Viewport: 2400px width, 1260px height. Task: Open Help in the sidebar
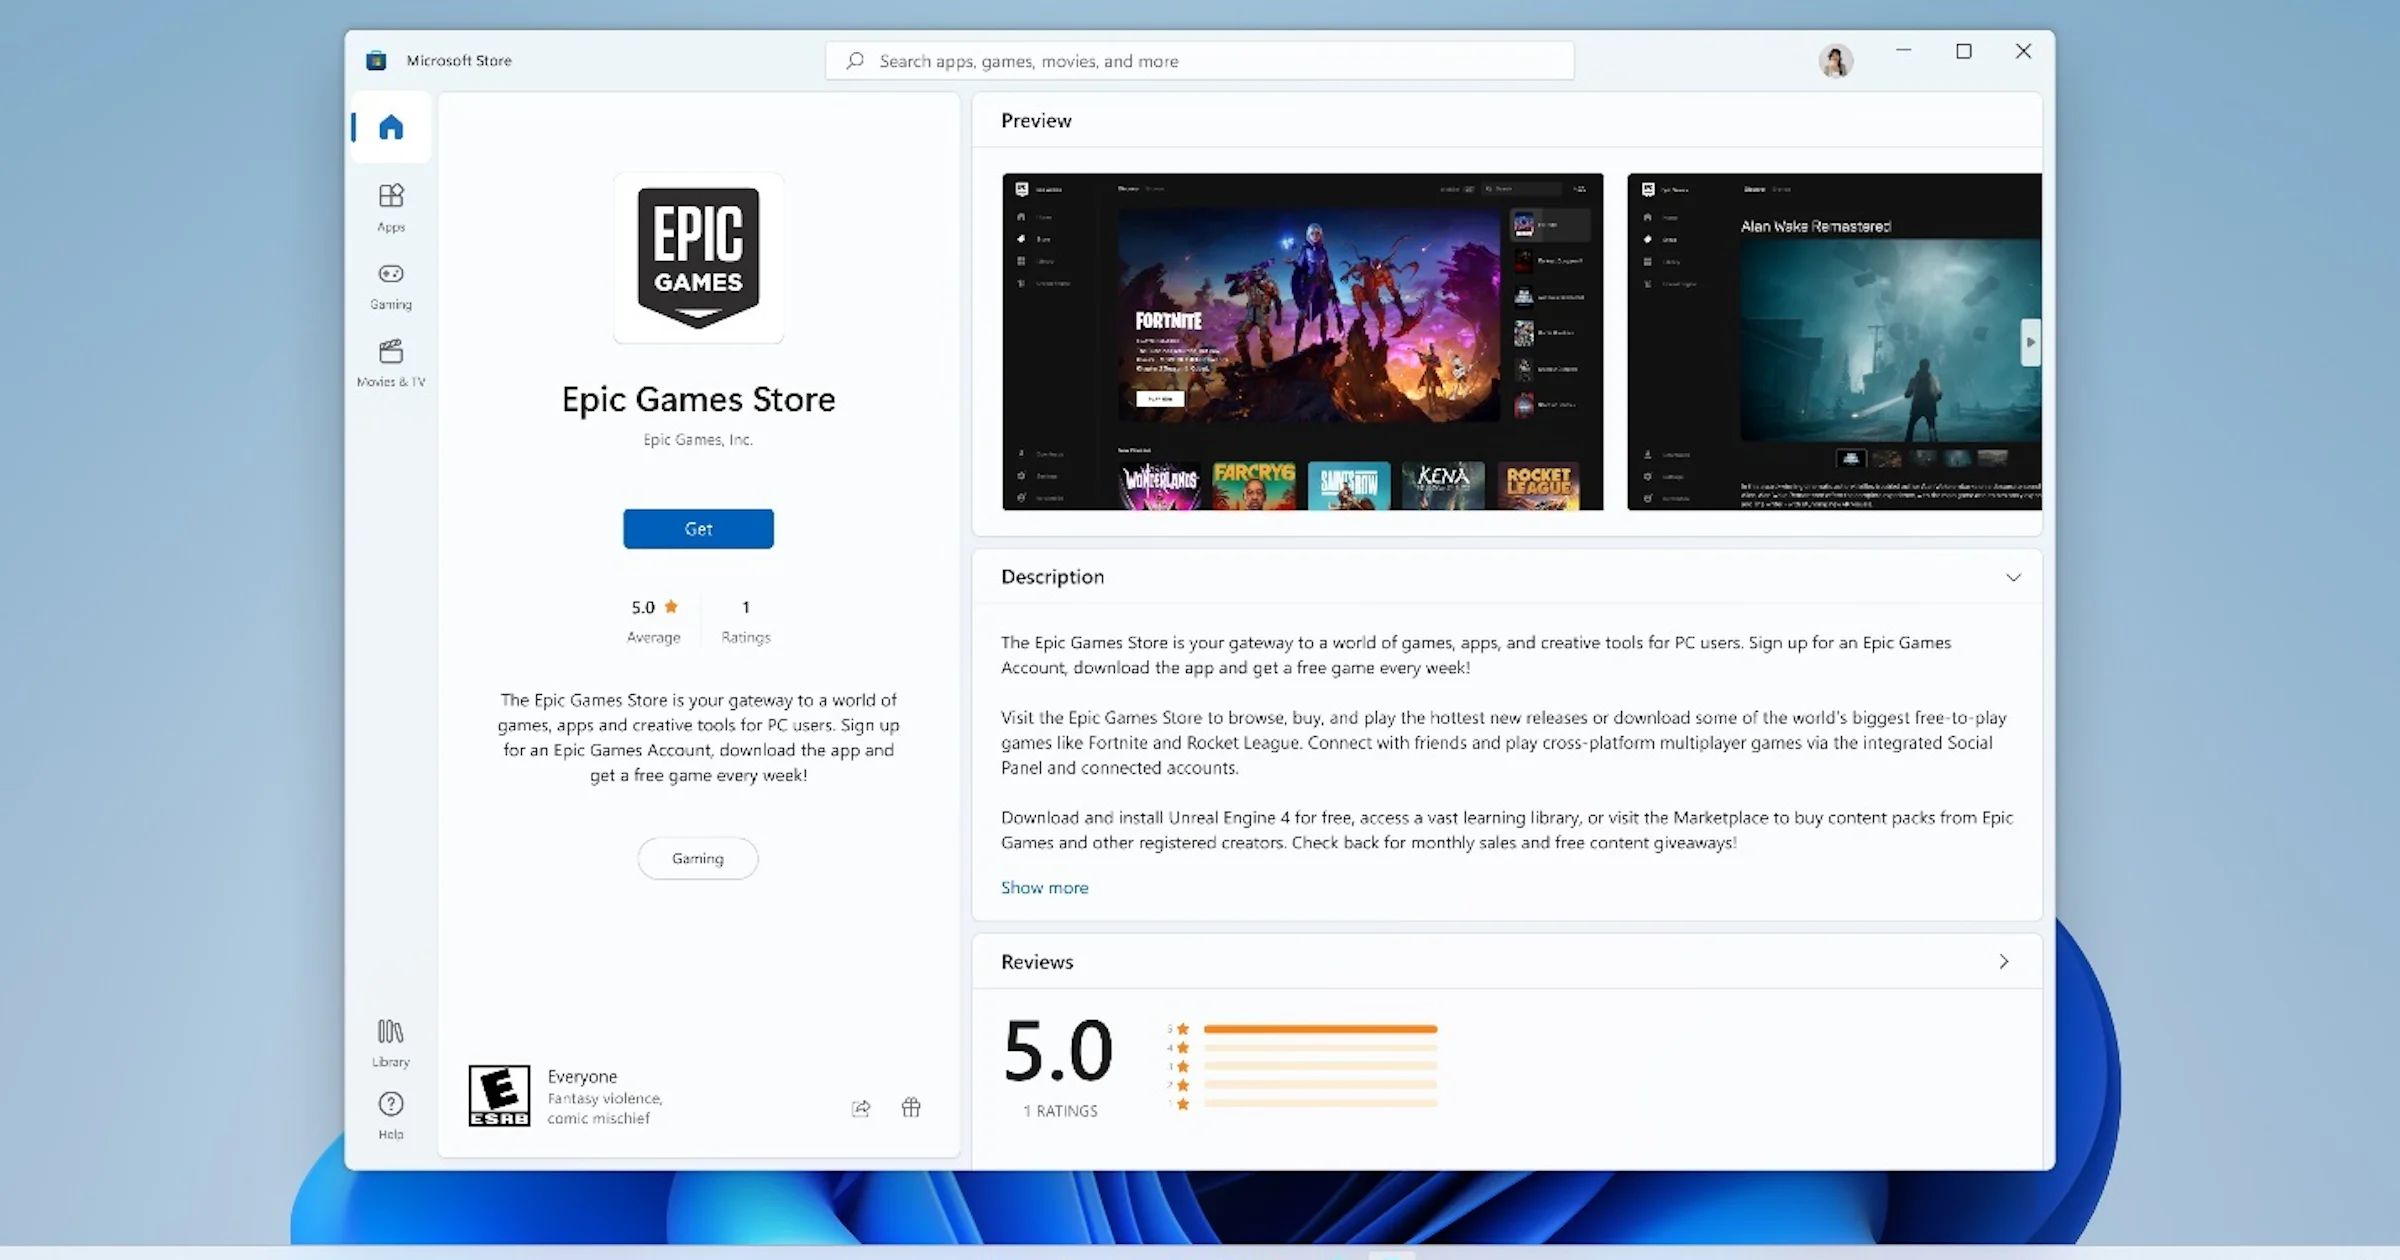391,1115
